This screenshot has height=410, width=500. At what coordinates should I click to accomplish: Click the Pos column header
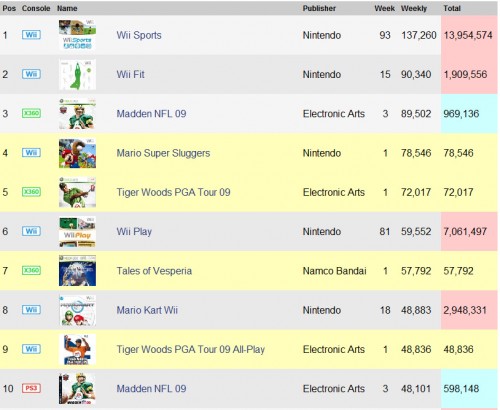click(9, 8)
